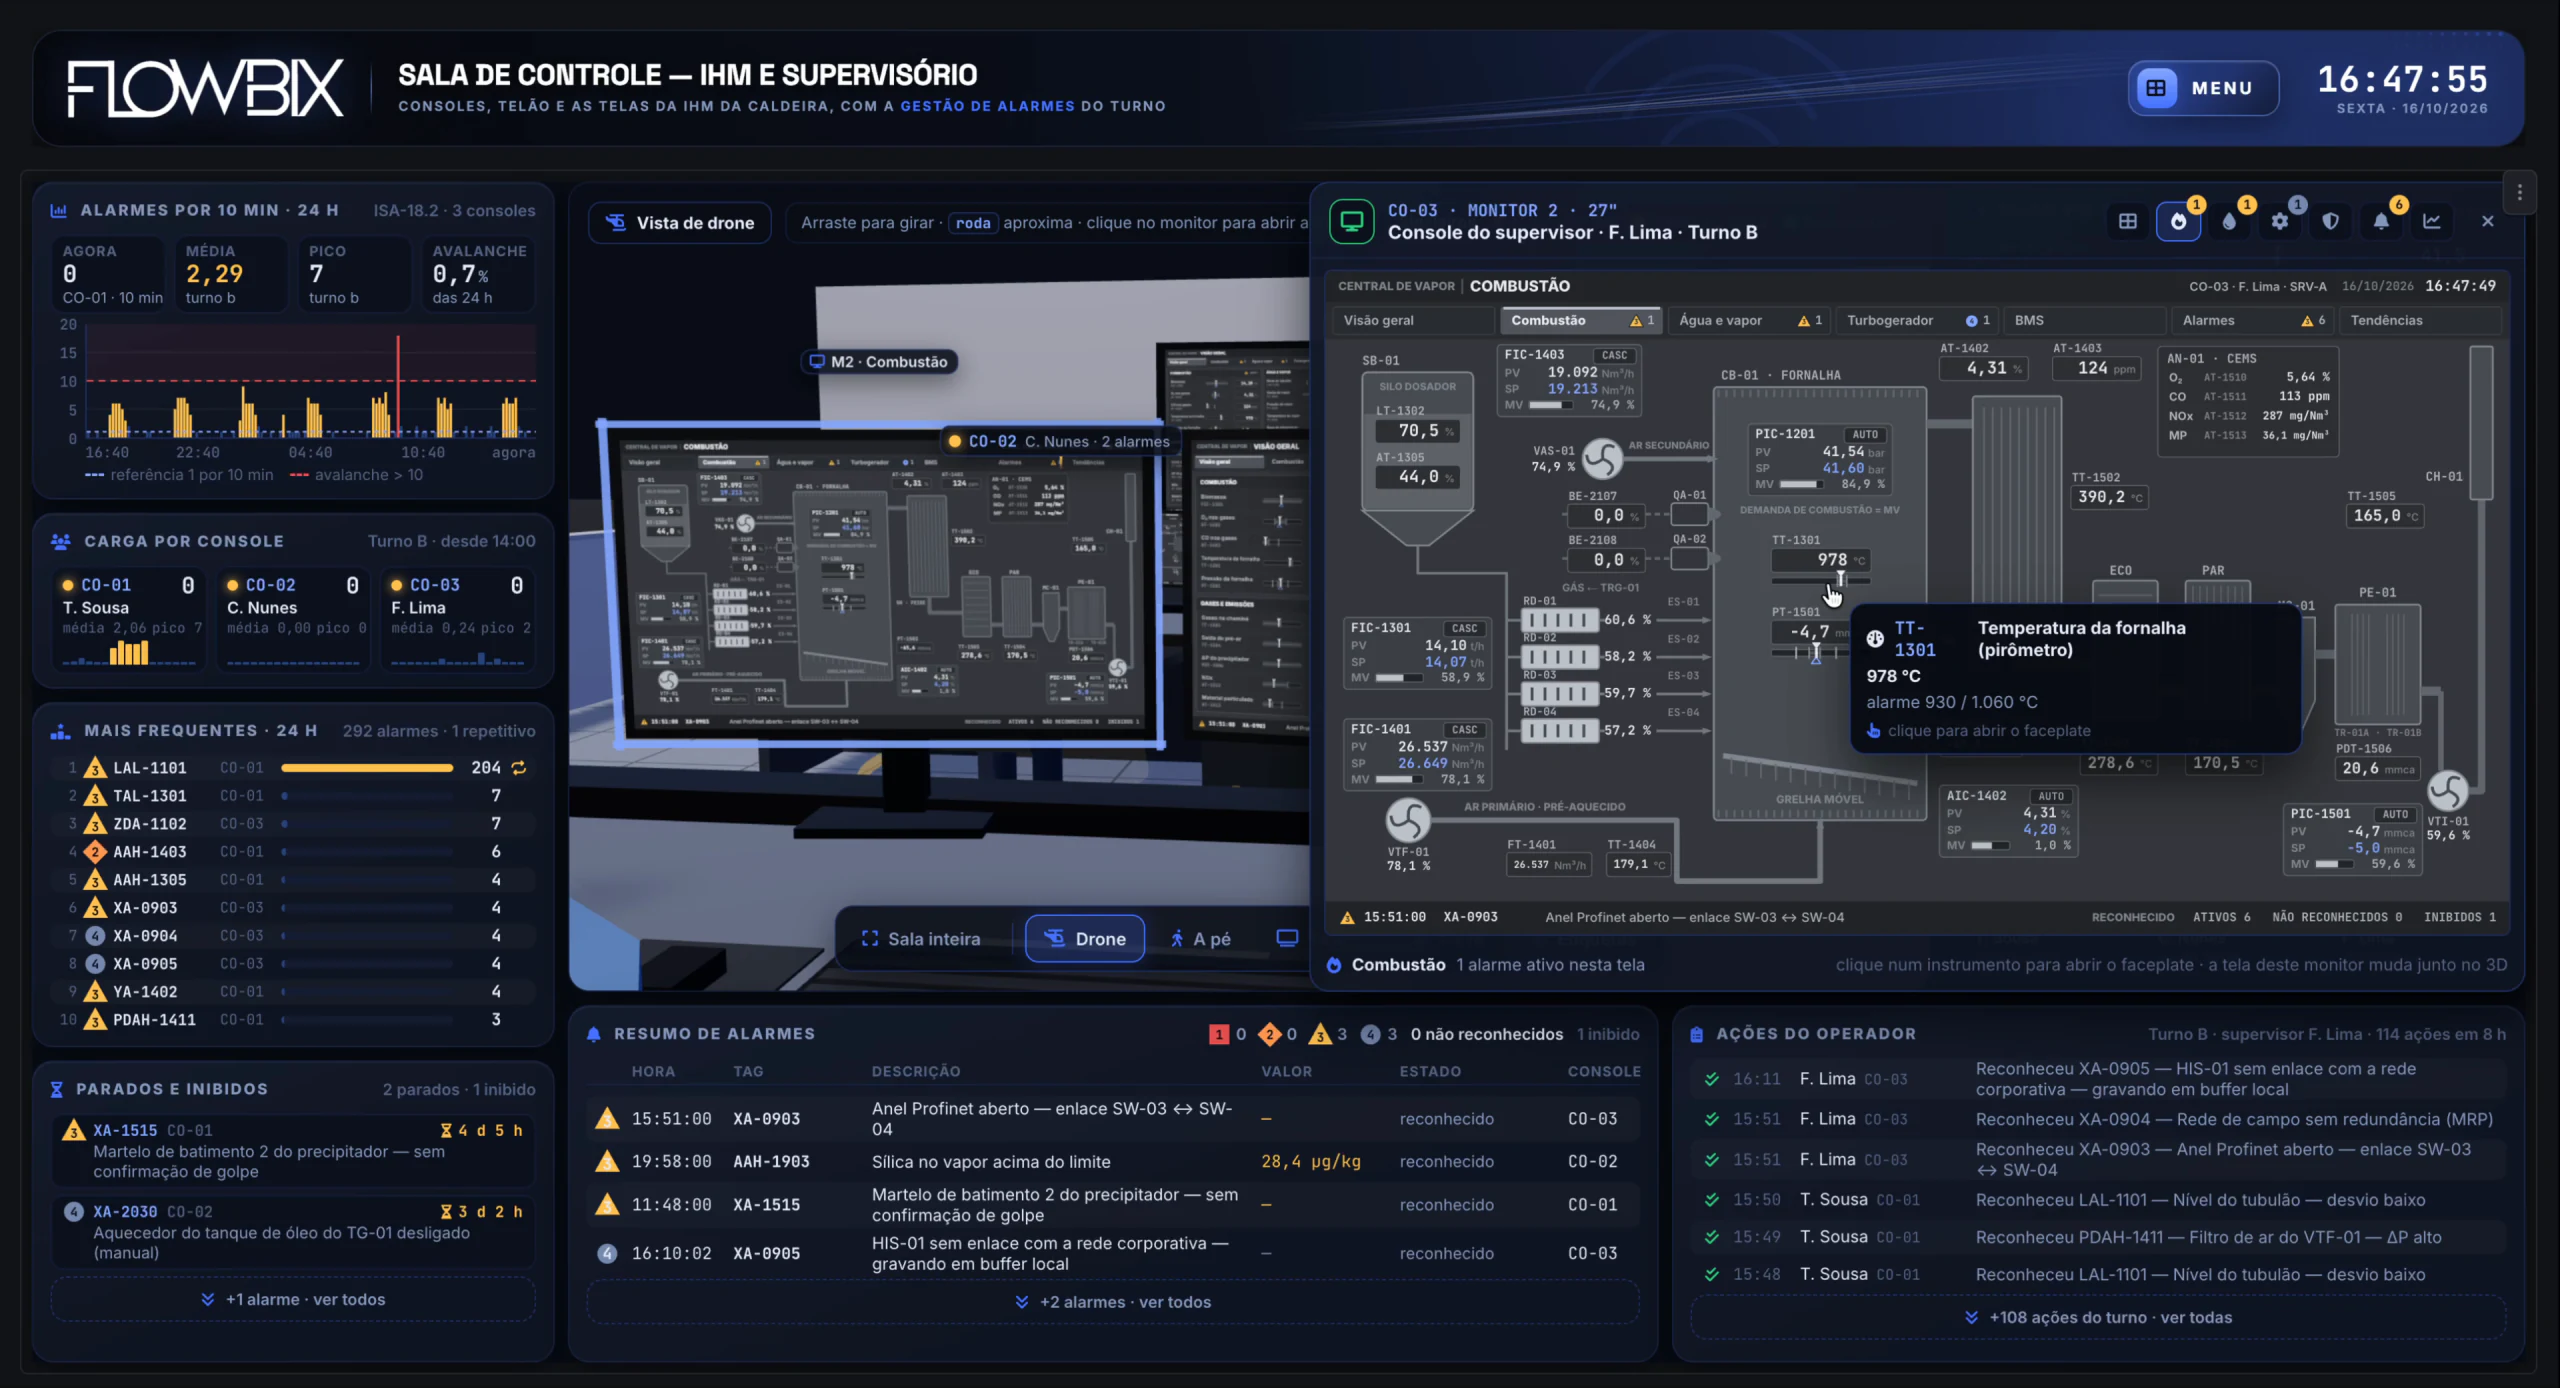
Task: Click the CO-02 C. Nunes alarms label
Action: click(1059, 441)
